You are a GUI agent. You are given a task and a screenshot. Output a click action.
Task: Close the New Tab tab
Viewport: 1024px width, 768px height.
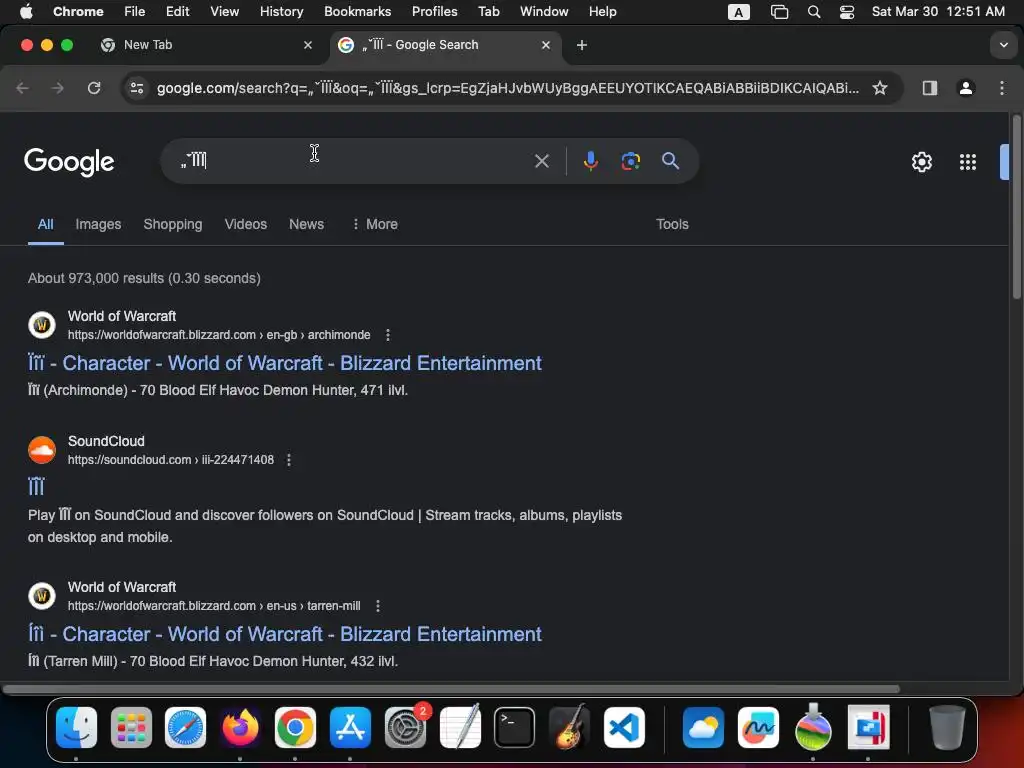pos(308,45)
